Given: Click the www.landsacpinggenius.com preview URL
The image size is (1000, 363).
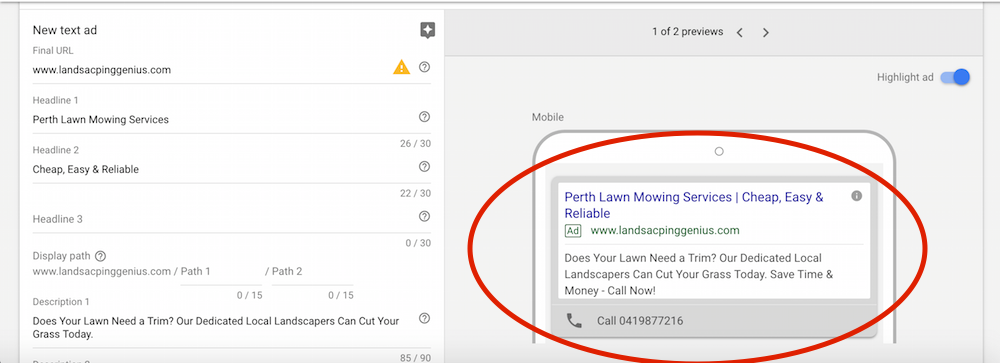Looking at the screenshot, I should coord(665,230).
